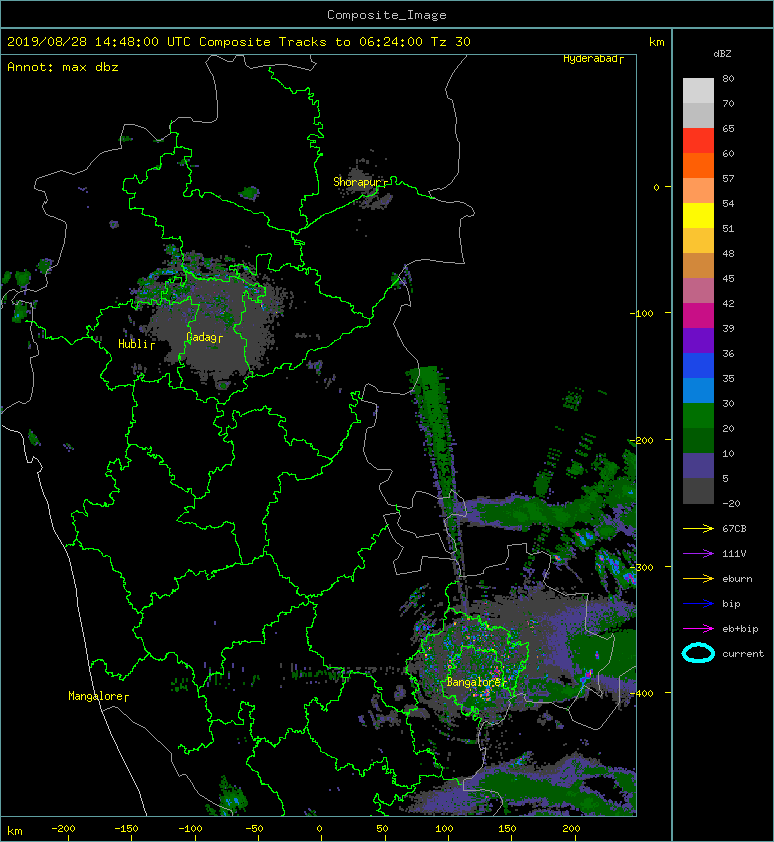Click the purple 111V track arrow in legend
This screenshot has height=842, width=774.
tap(698, 554)
